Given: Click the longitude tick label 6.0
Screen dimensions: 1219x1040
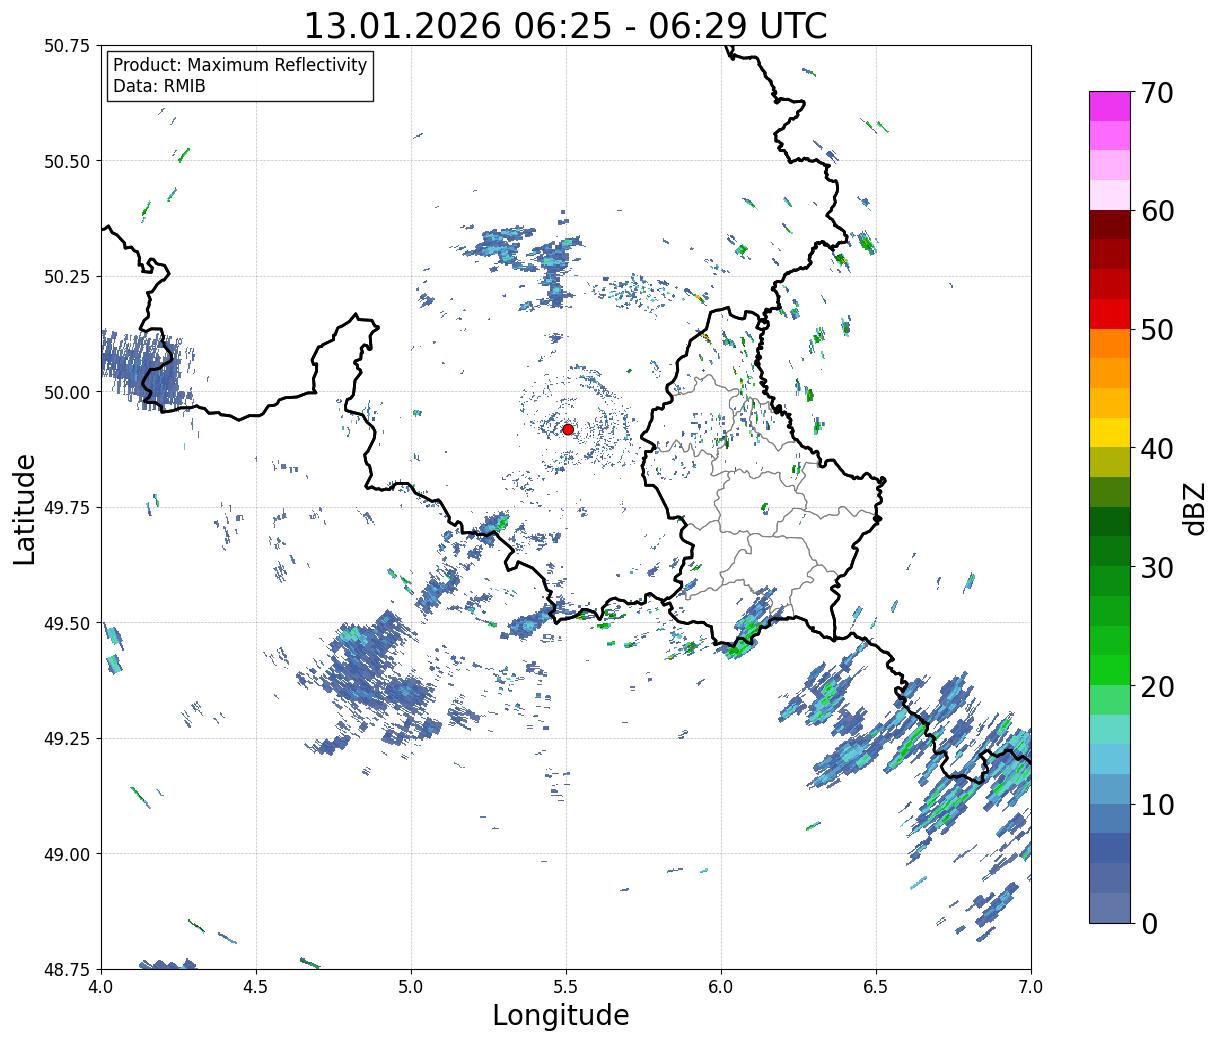Looking at the screenshot, I should tap(721, 986).
